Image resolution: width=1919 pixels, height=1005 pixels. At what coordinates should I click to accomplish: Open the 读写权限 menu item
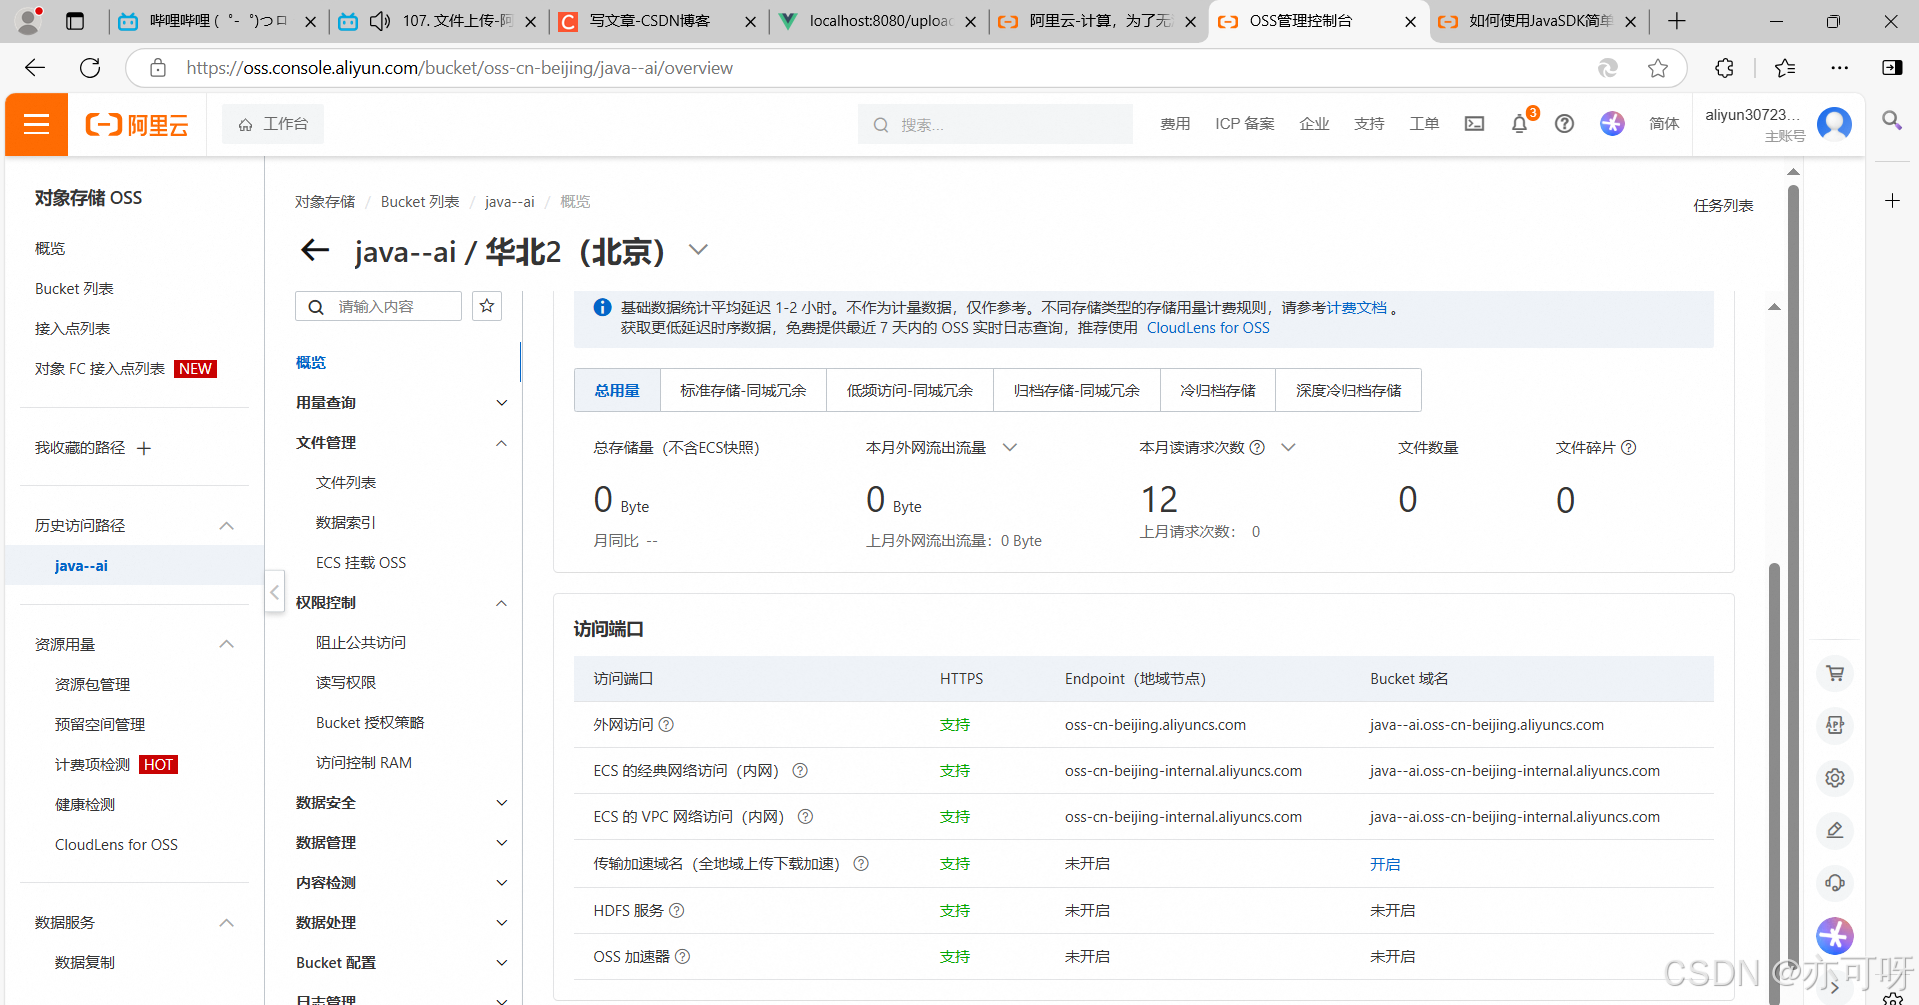(346, 683)
